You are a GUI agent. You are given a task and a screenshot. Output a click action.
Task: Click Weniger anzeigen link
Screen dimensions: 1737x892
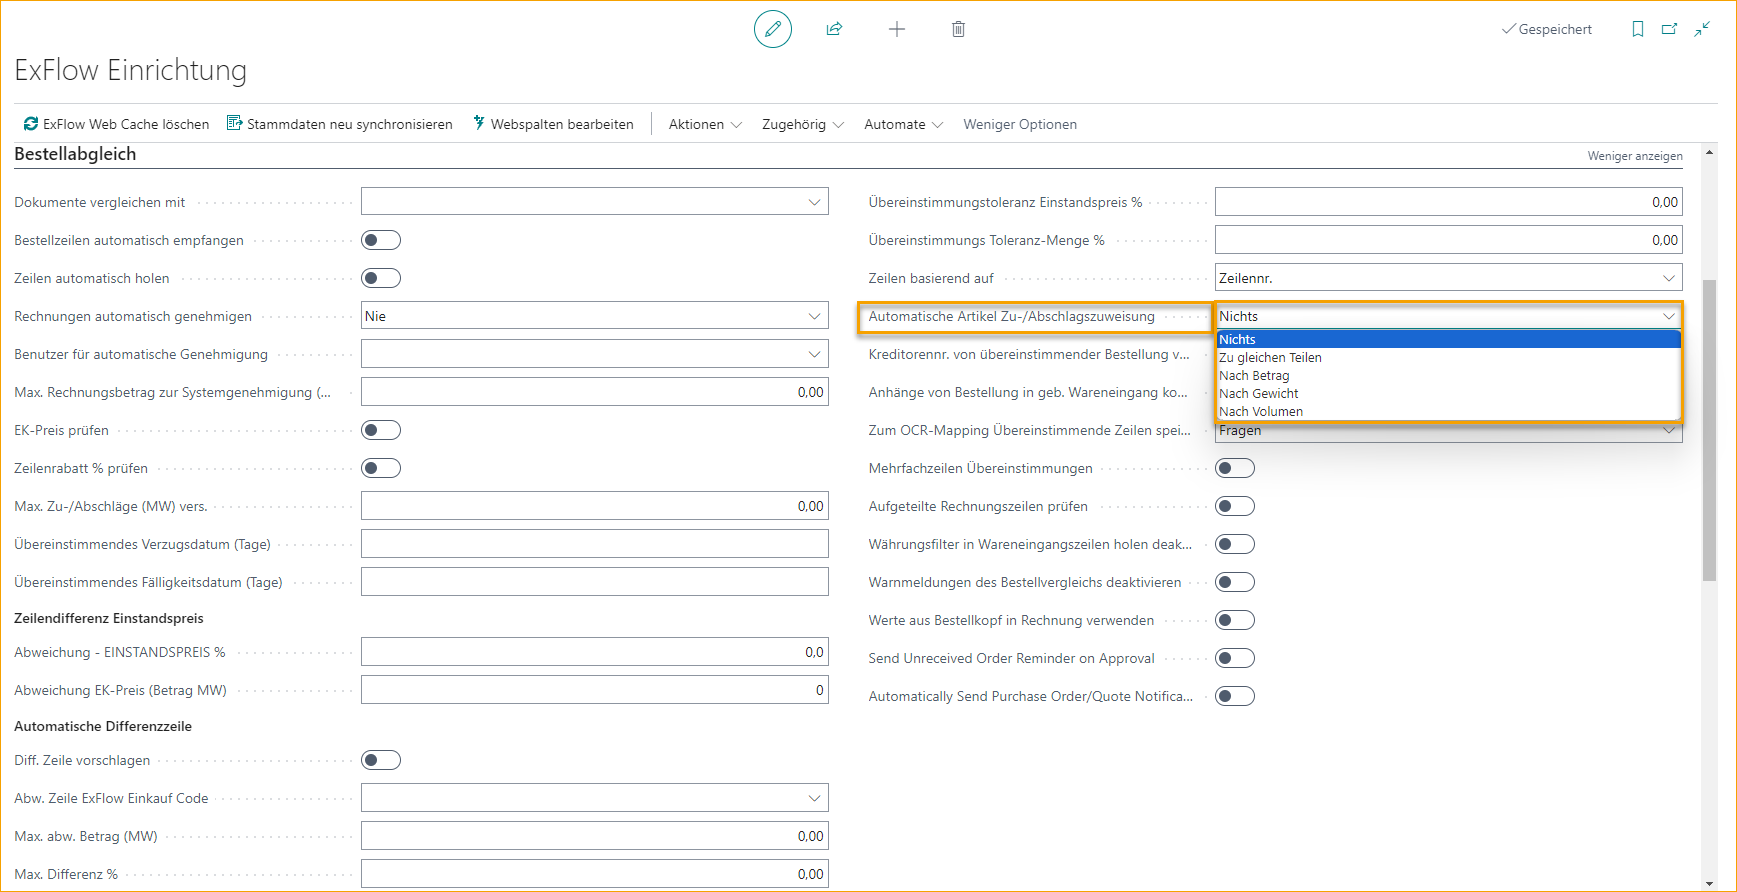click(1635, 156)
